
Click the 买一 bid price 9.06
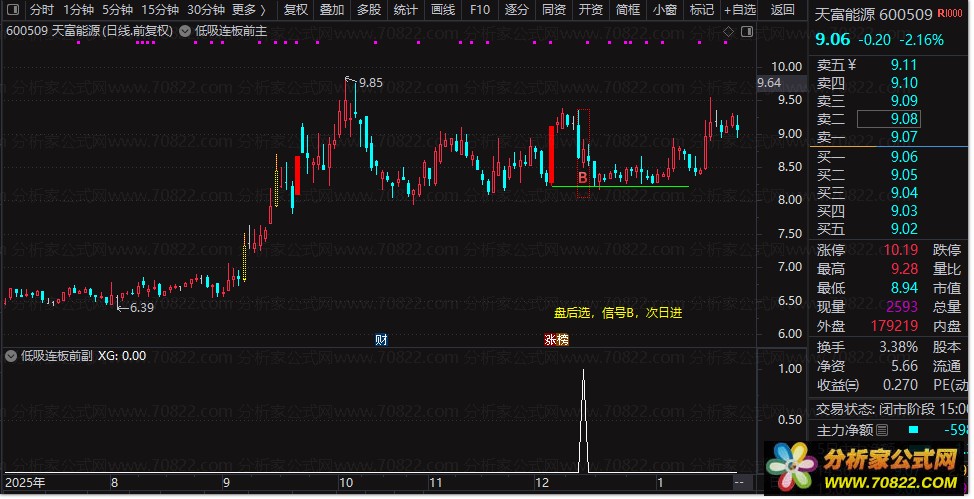[x=903, y=157]
